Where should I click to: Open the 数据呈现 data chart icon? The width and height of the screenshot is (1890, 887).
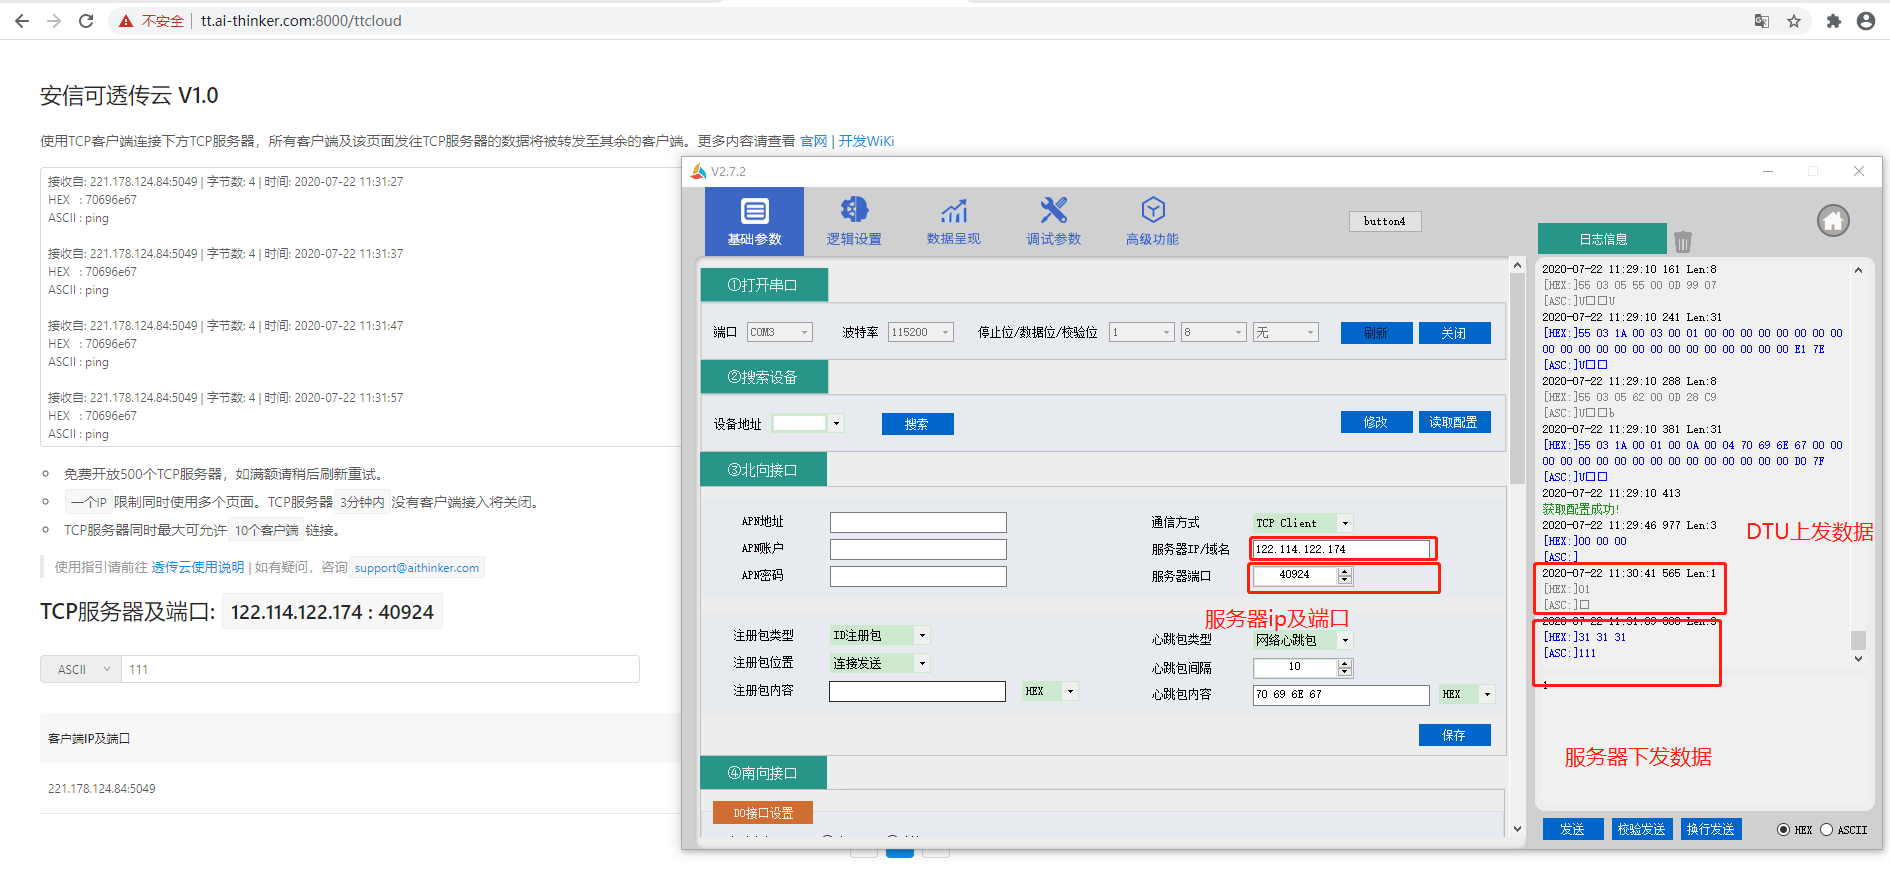pos(953,210)
